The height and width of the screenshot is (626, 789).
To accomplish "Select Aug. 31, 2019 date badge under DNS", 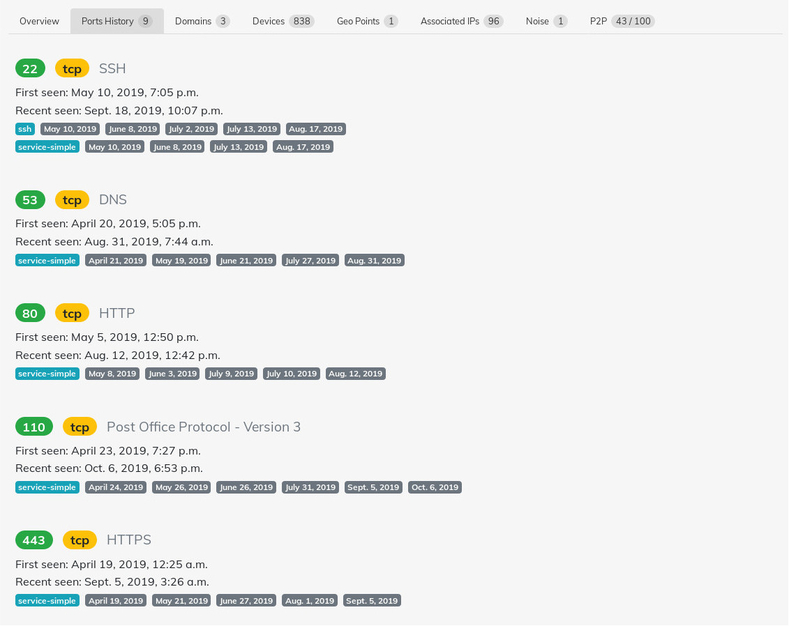I will (x=374, y=261).
